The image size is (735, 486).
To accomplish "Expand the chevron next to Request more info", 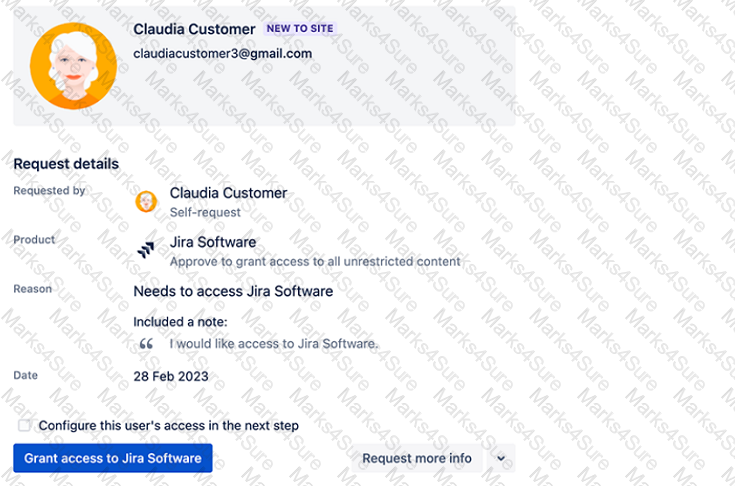I will (x=501, y=458).
